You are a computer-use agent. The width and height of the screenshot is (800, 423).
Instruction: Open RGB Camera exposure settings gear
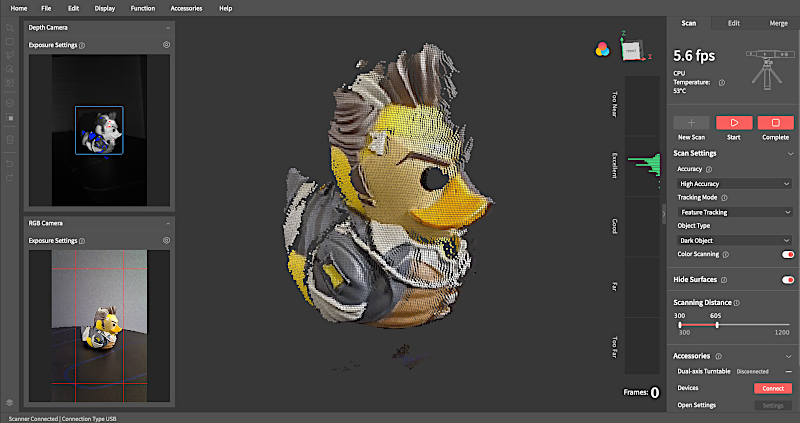pyautogui.click(x=166, y=240)
